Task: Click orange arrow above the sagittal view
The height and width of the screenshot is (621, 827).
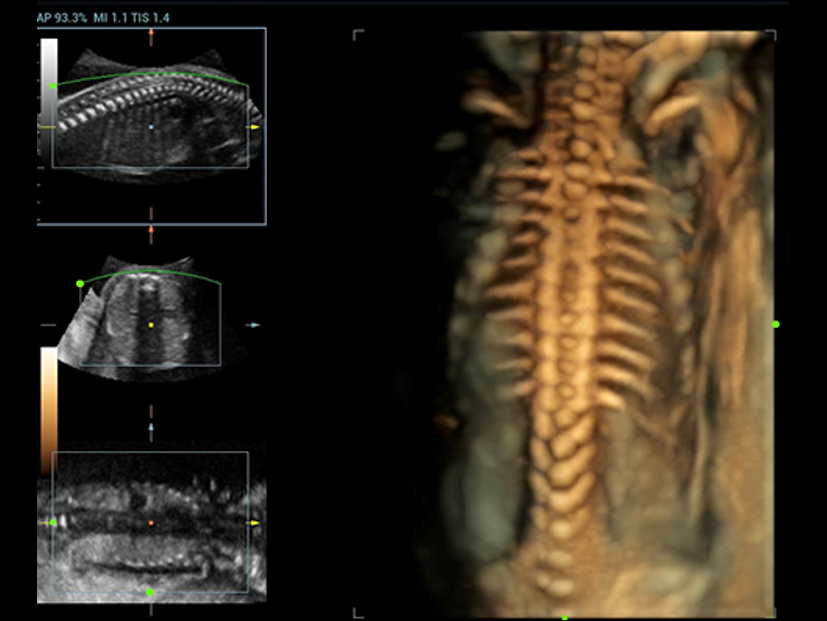Action: click(x=151, y=34)
